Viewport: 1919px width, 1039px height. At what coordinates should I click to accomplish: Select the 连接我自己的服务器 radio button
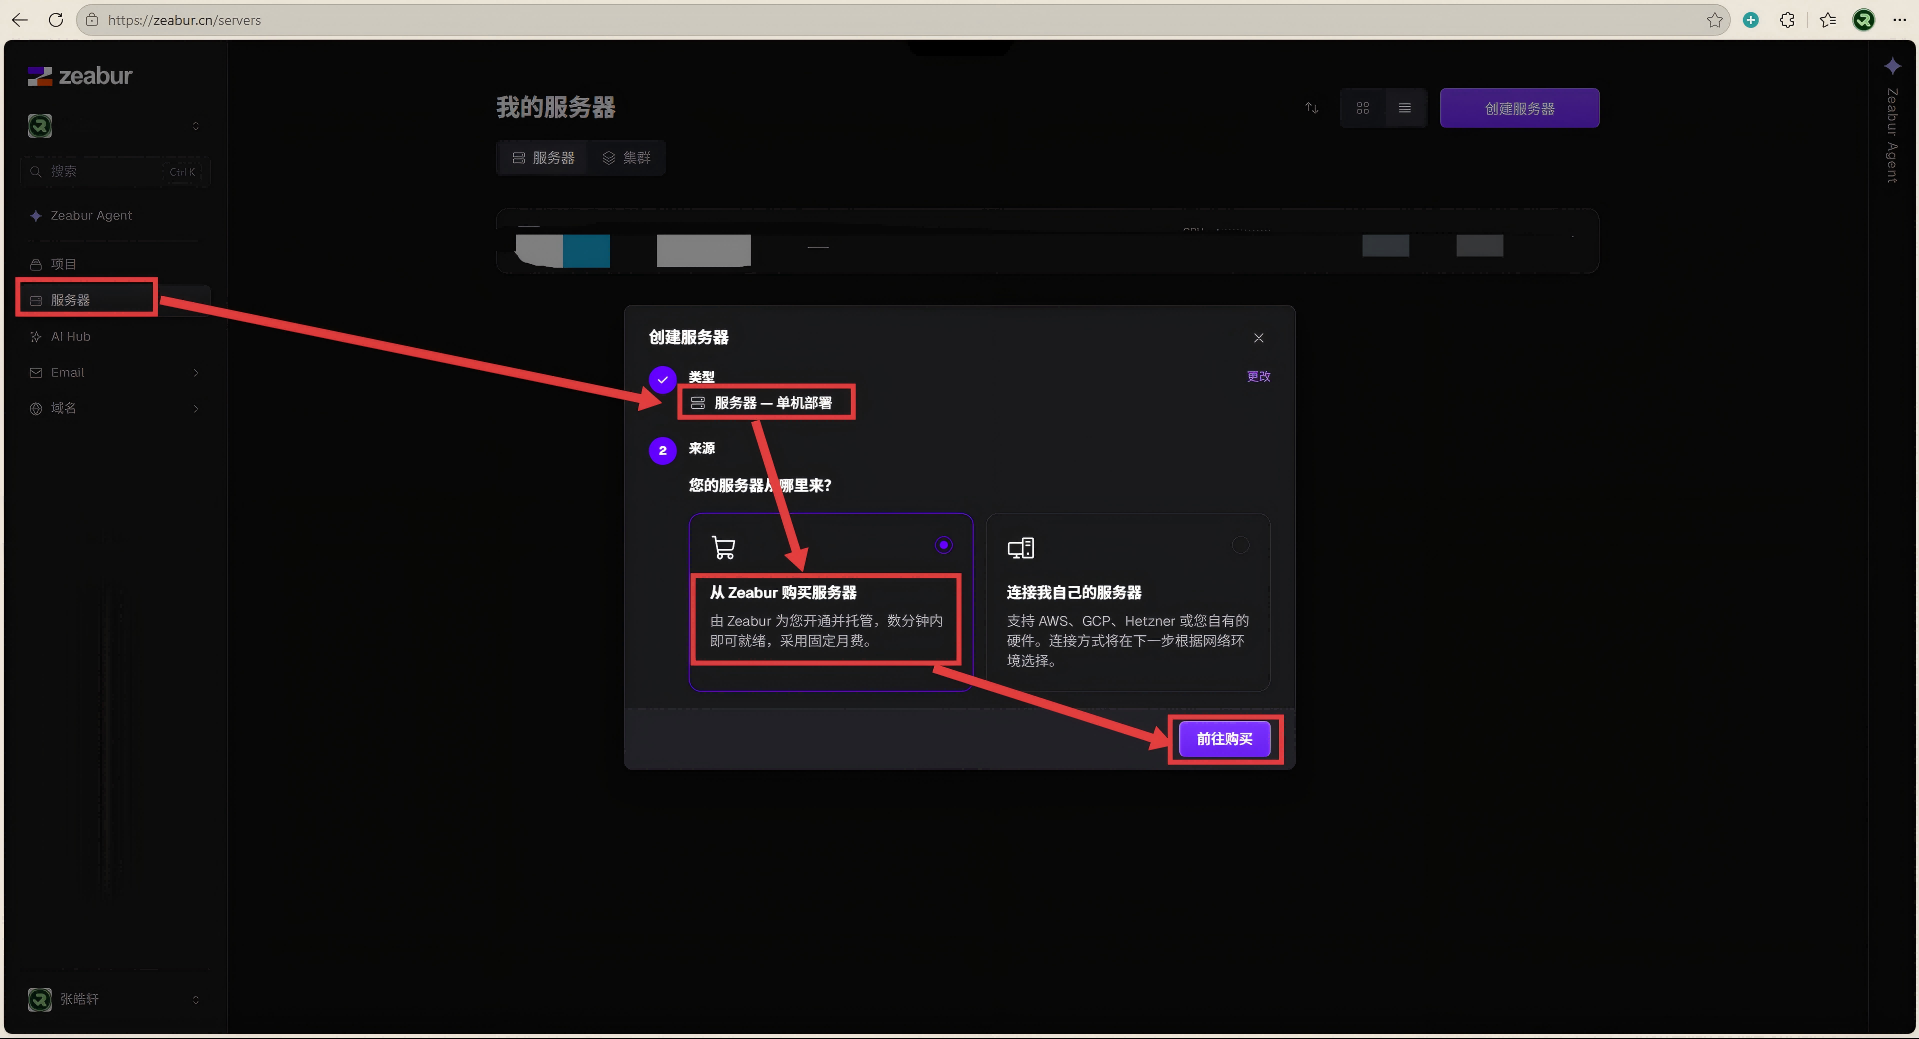coord(1241,545)
